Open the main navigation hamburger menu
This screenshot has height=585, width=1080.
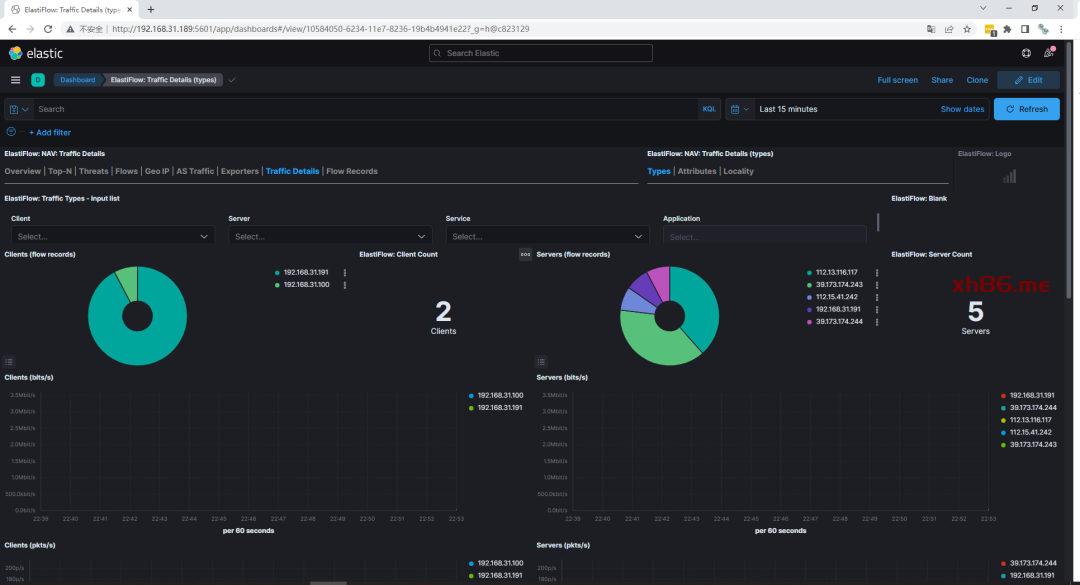click(x=15, y=80)
